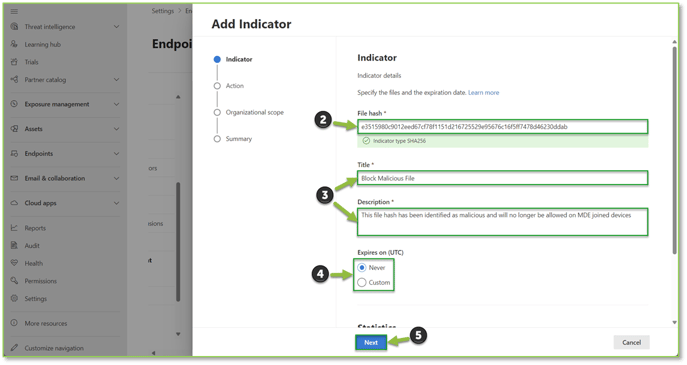Select the Custom expiration radio button
Image resolution: width=687 pixels, height=365 pixels.
click(361, 283)
